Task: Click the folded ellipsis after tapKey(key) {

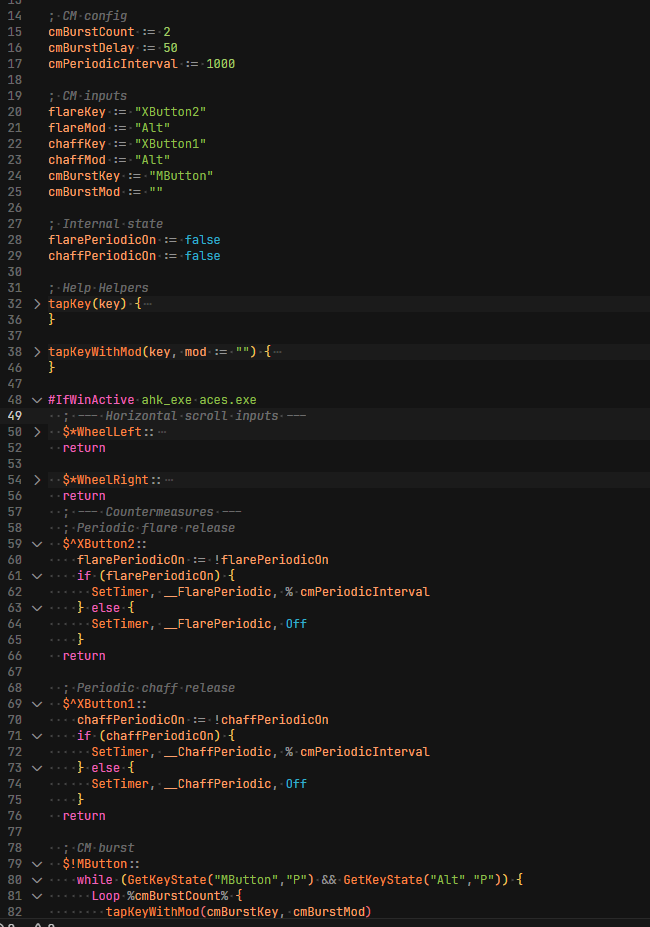Action: pos(148,304)
